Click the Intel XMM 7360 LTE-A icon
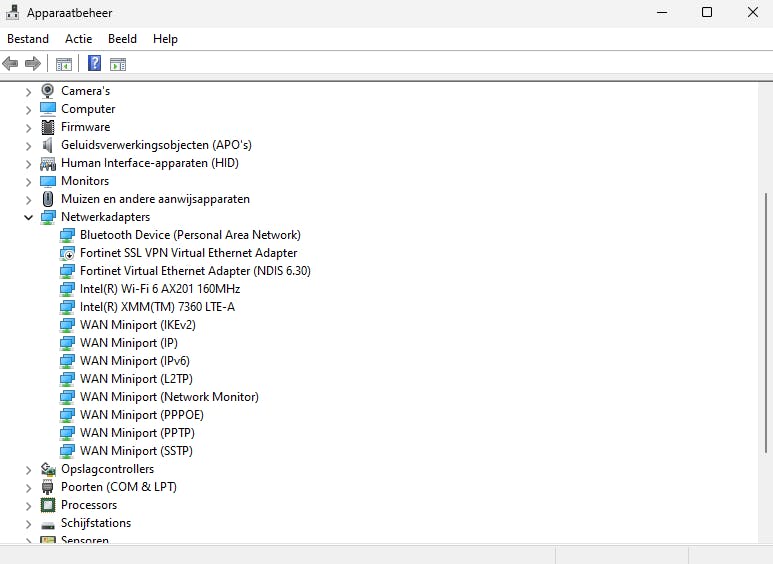 click(x=67, y=307)
